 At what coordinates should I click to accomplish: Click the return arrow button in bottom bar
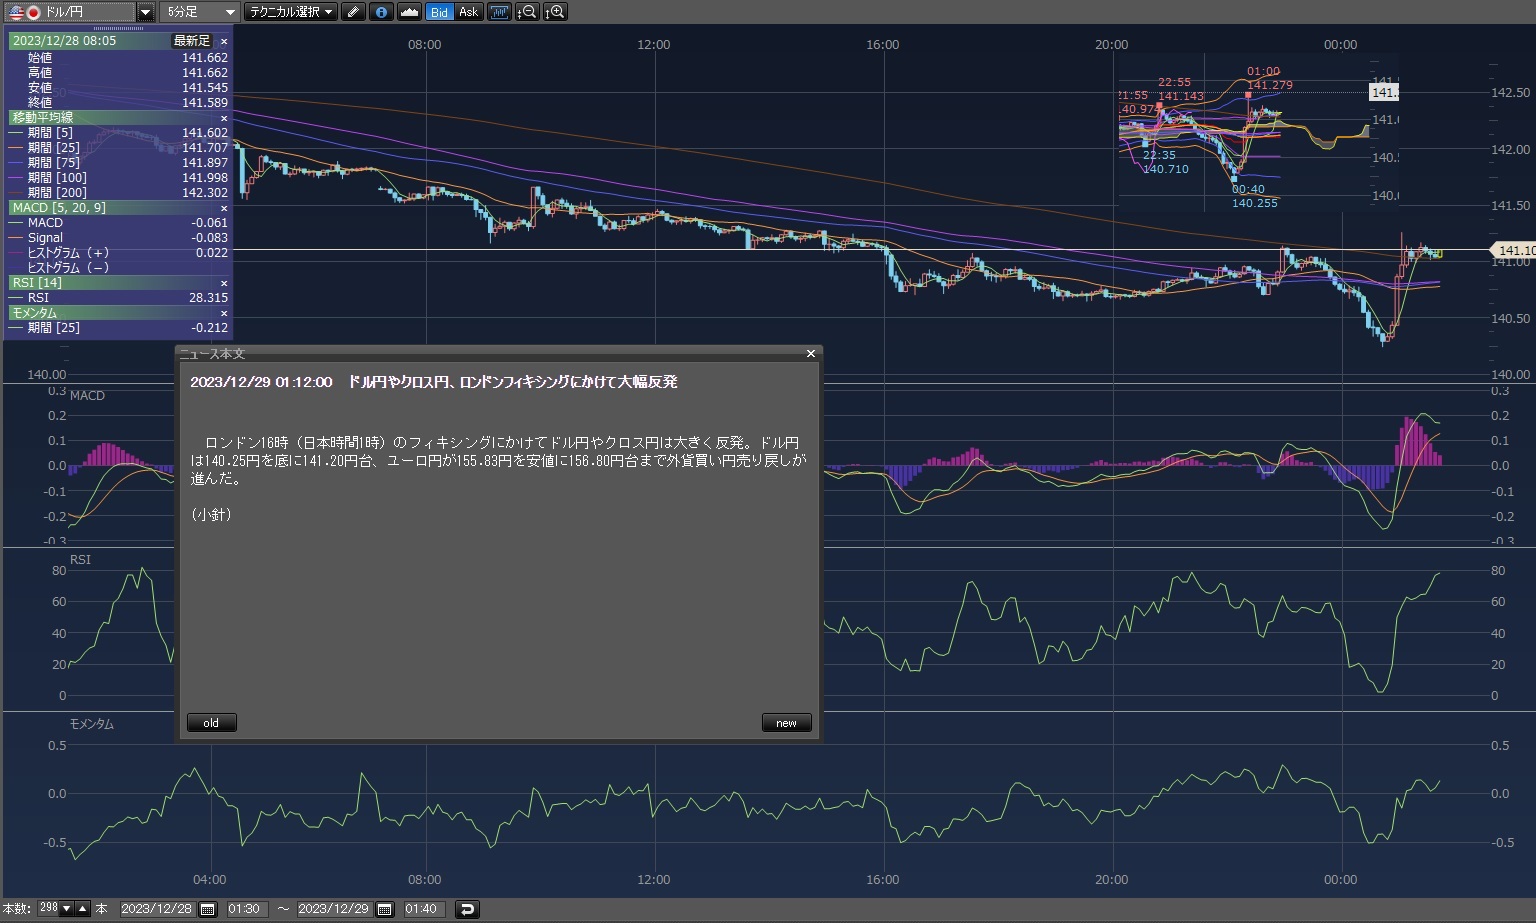pyautogui.click(x=467, y=909)
